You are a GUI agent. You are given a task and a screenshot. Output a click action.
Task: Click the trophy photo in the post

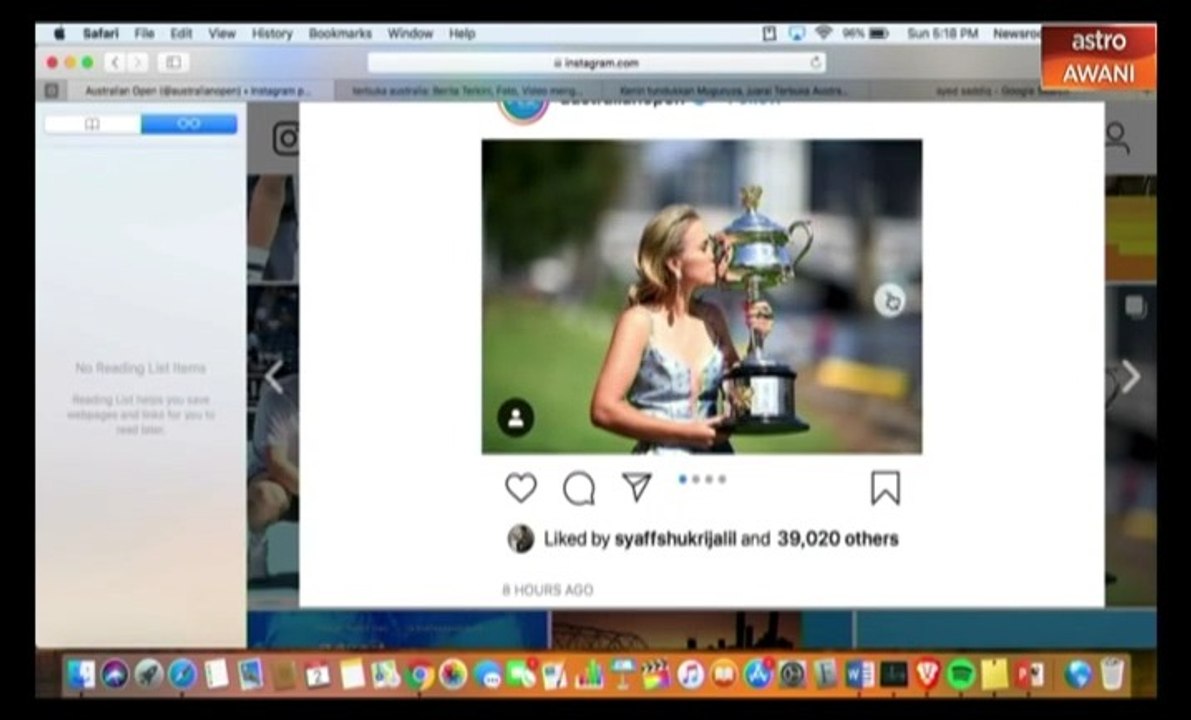click(702, 296)
